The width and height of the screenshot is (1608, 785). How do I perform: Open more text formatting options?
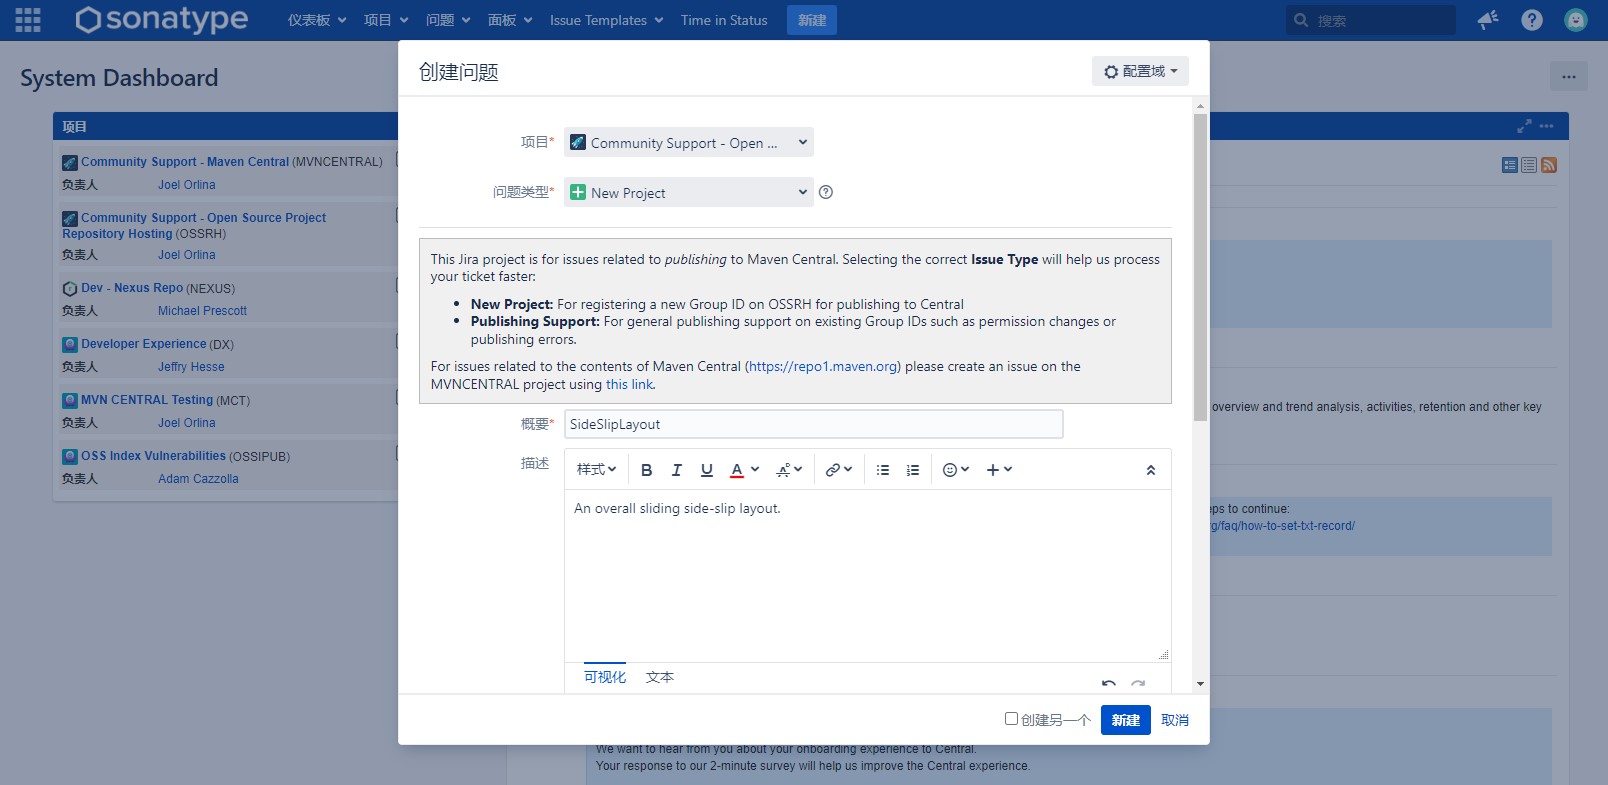789,470
